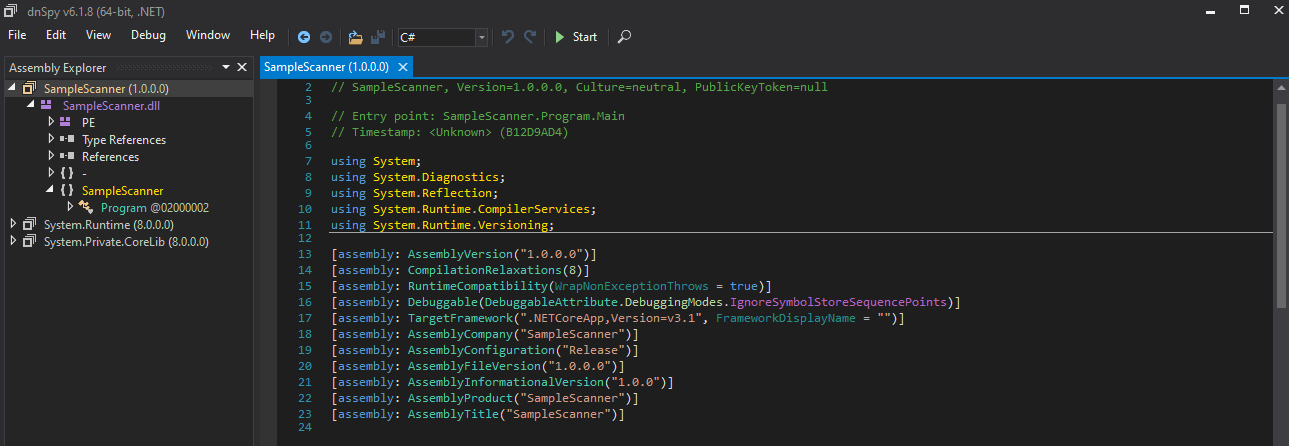Open the Debug menu
The height and width of the screenshot is (446, 1289).
[x=149, y=35]
